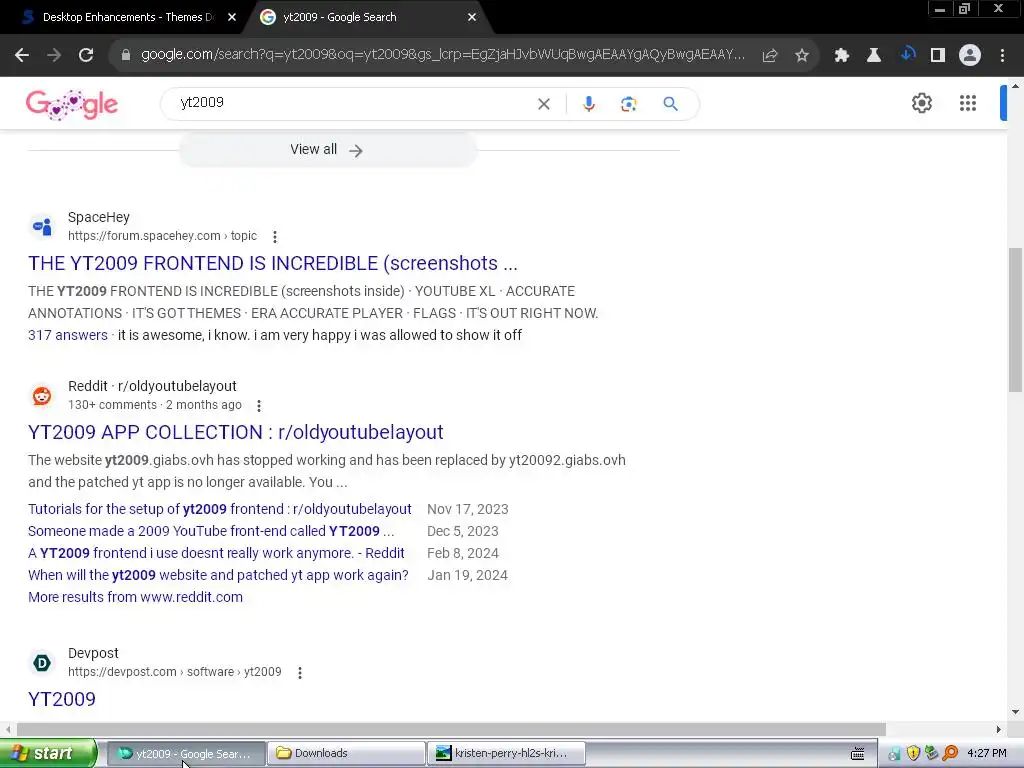Open the Windows start menu
The height and width of the screenshot is (768, 1024).
[48, 754]
